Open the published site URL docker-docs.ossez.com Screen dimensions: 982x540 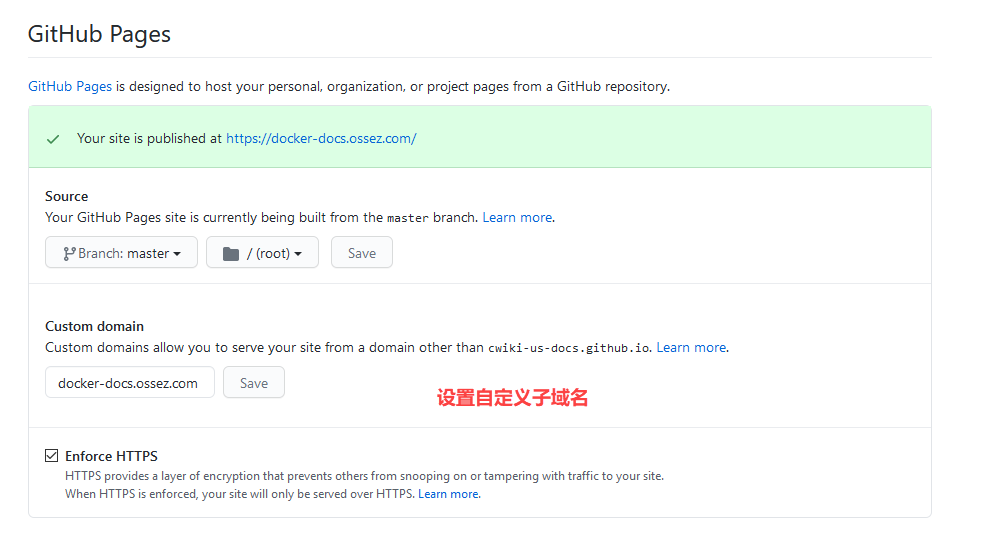[321, 138]
